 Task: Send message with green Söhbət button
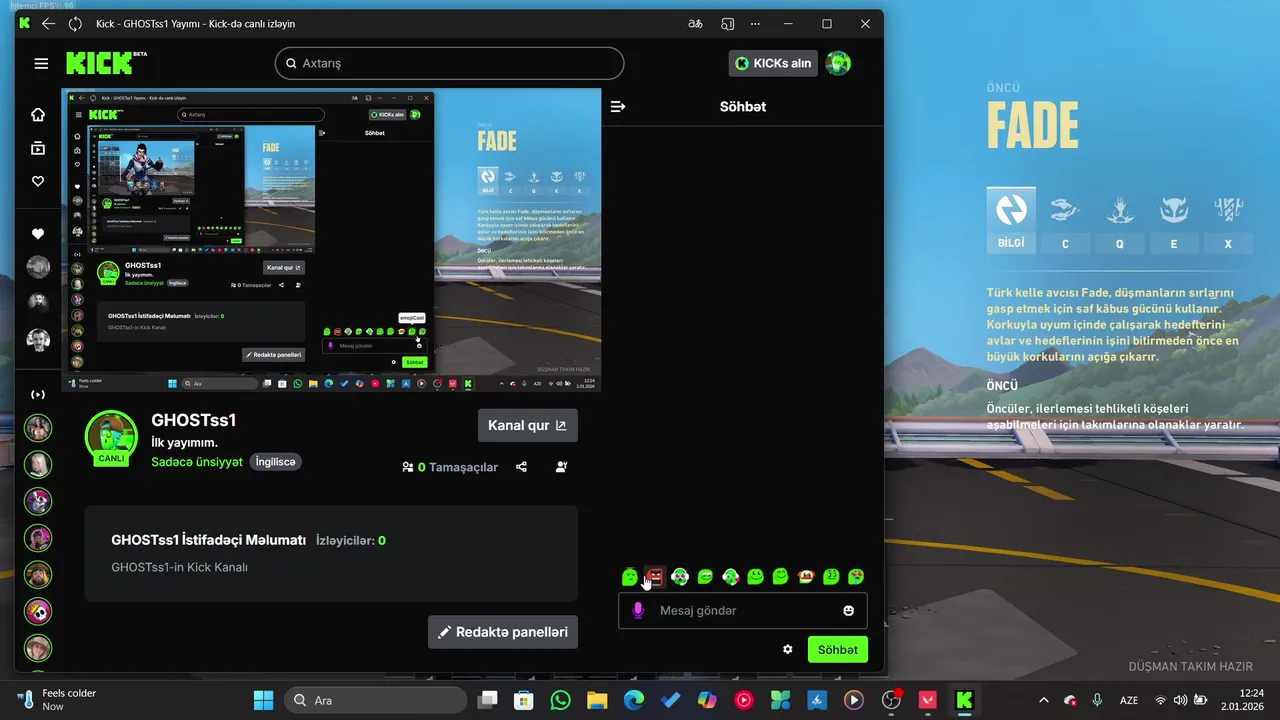(x=838, y=649)
